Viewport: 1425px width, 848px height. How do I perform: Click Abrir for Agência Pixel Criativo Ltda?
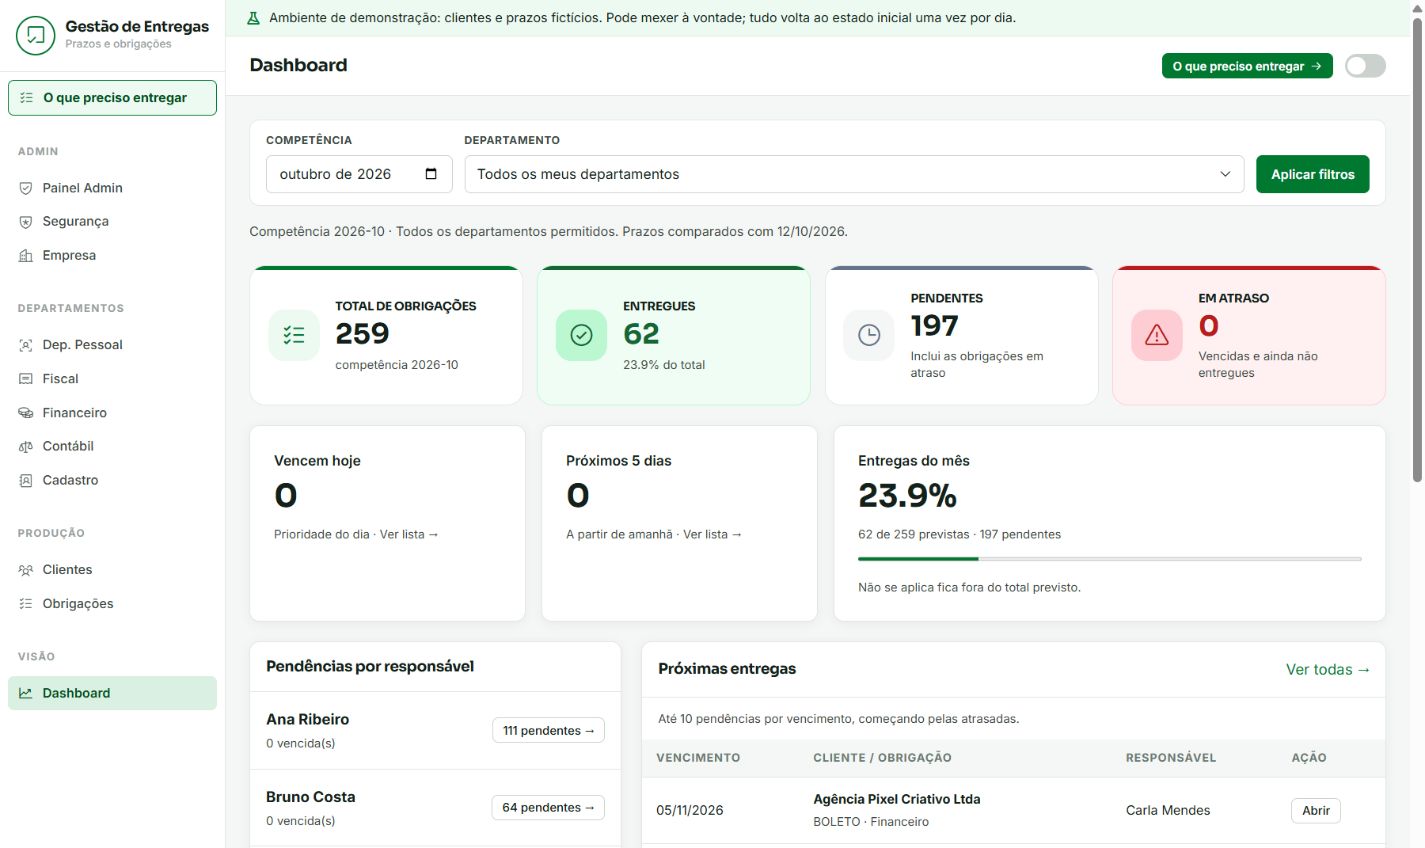pyautogui.click(x=1315, y=811)
